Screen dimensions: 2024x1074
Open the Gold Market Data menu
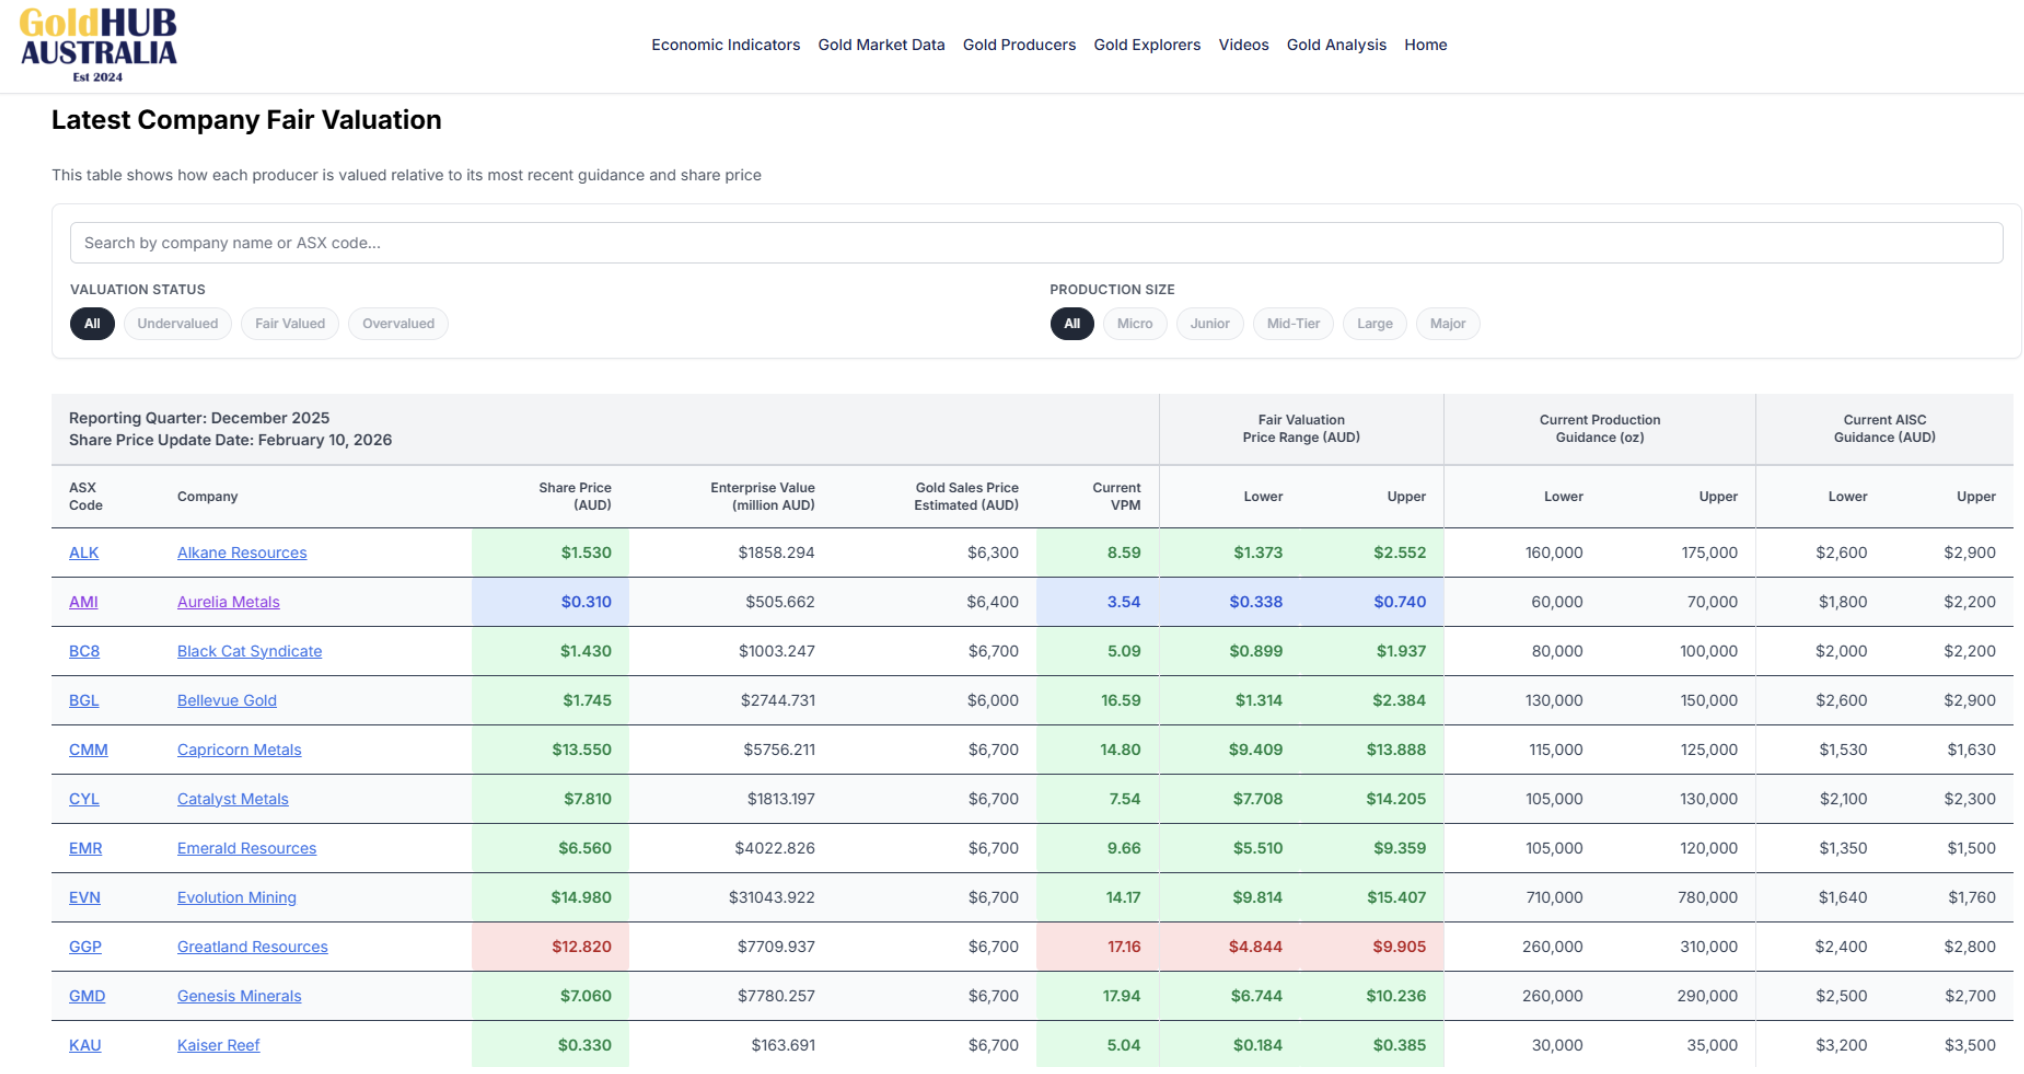(x=881, y=45)
